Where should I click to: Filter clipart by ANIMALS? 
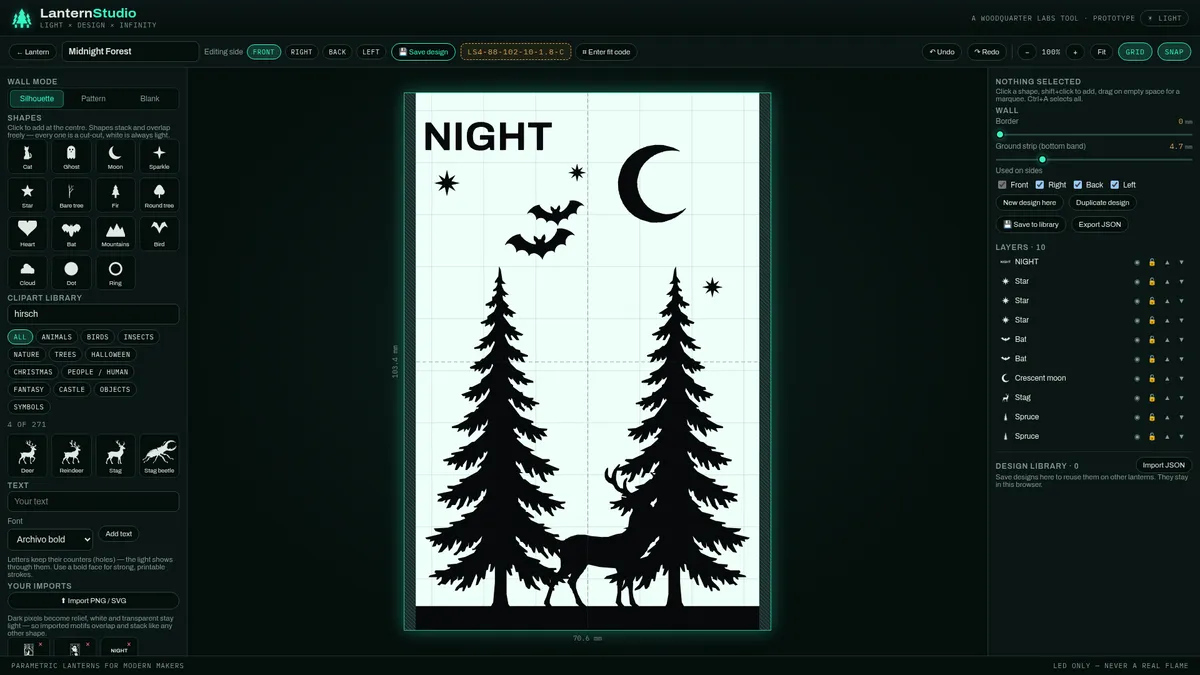coord(57,337)
